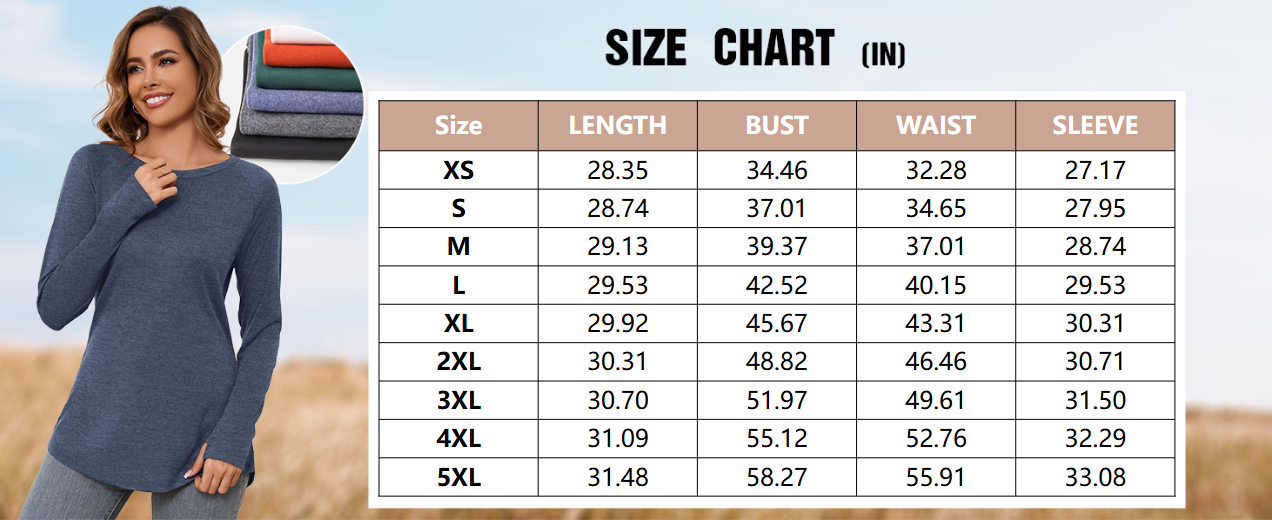Select the LENGTH column header
Screen dimensions: 1272x520
[617, 125]
